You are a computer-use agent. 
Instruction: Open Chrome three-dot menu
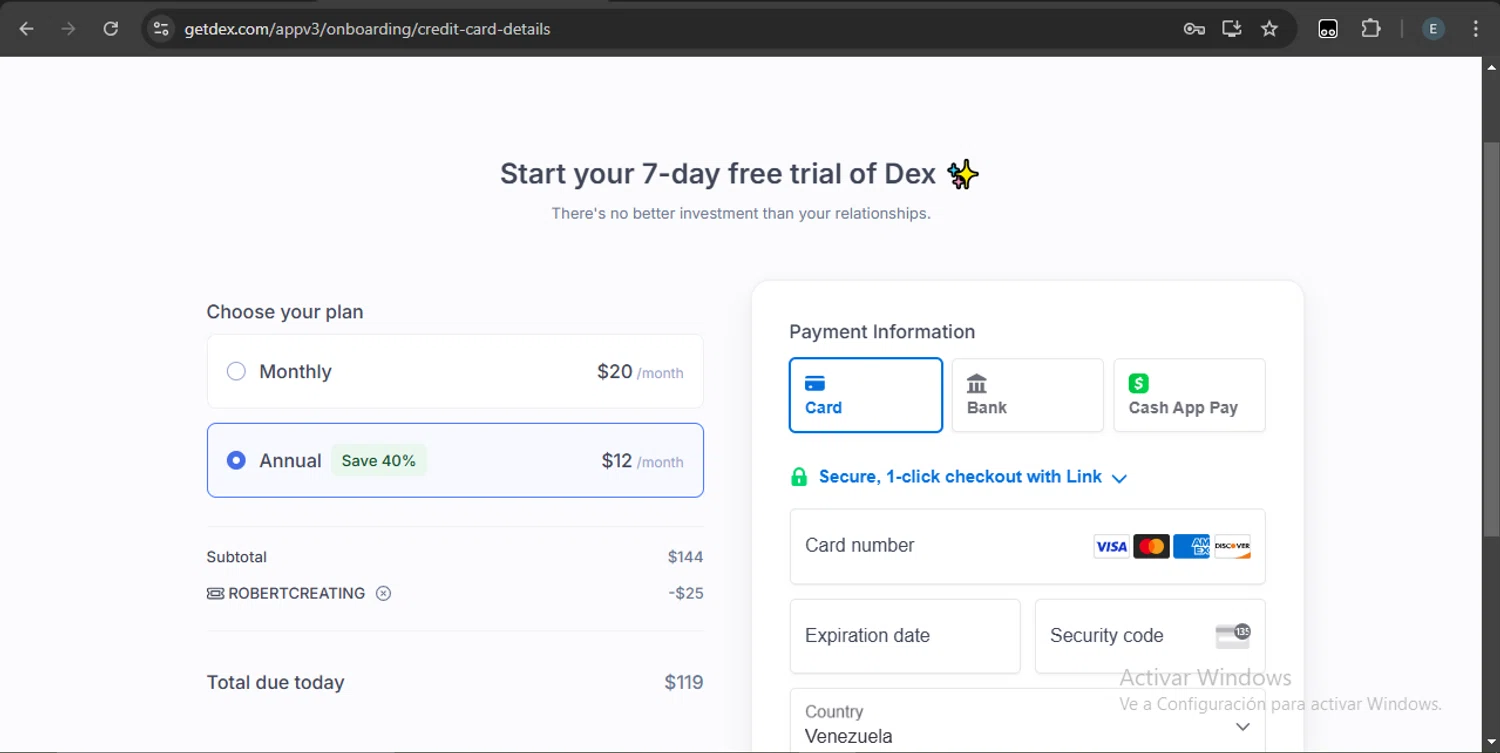(x=1476, y=29)
